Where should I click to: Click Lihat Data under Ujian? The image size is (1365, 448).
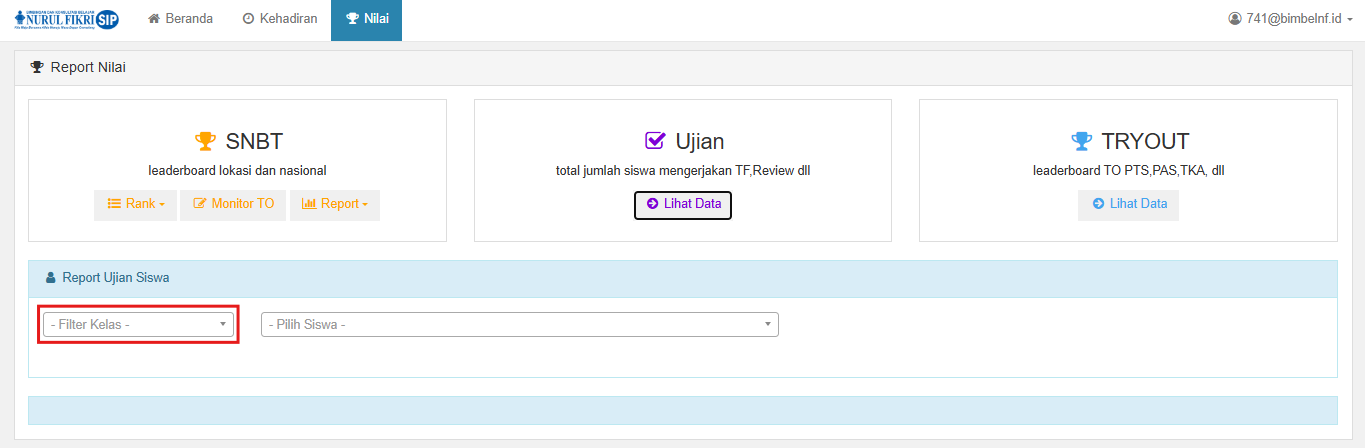click(x=683, y=204)
